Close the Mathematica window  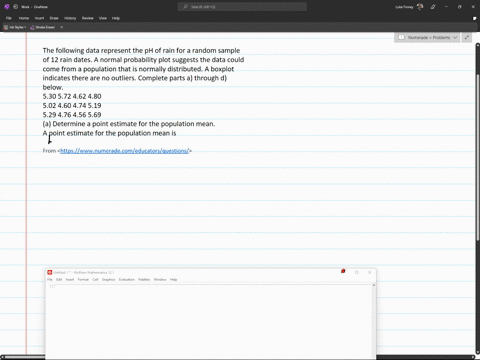click(369, 272)
